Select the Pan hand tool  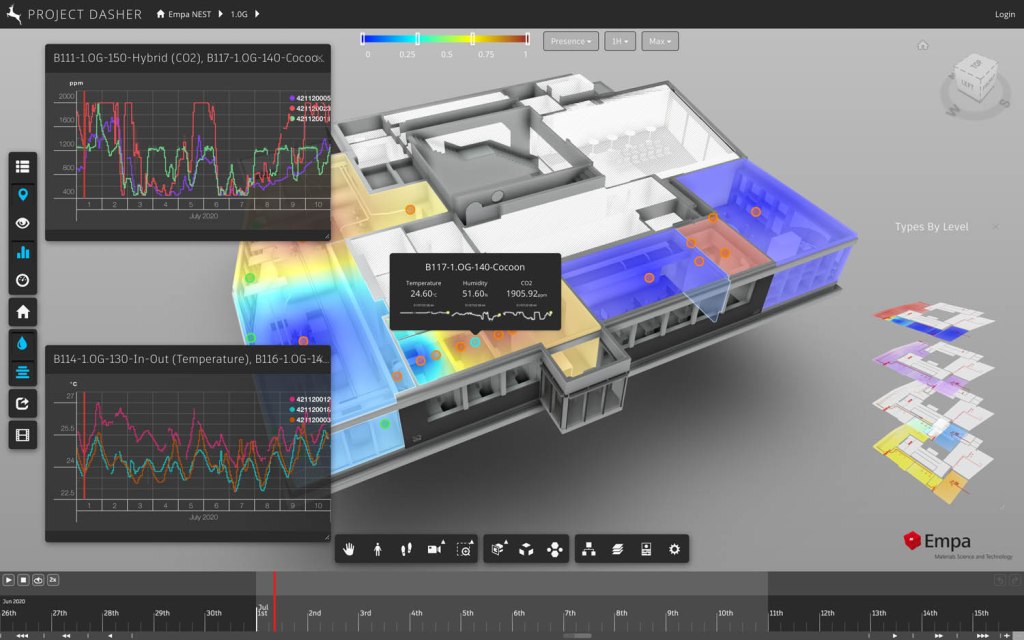coord(349,549)
